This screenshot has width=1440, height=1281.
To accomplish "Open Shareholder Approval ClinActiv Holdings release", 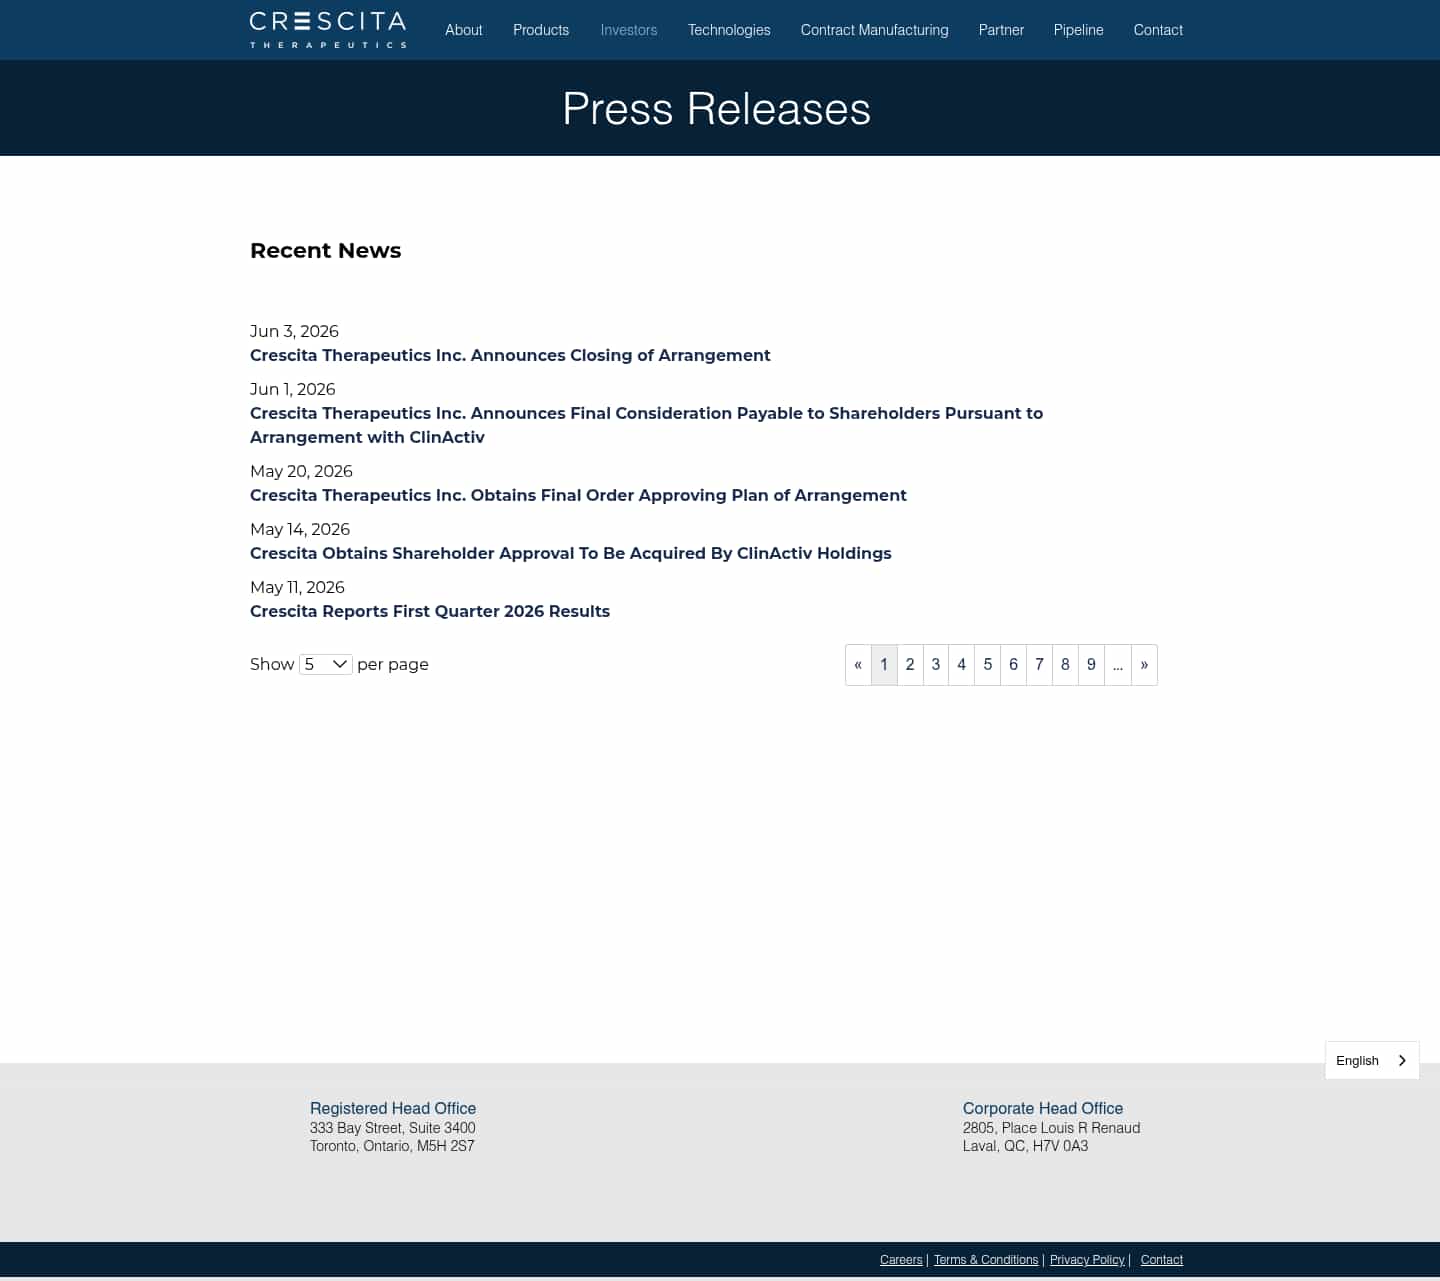I will [571, 553].
